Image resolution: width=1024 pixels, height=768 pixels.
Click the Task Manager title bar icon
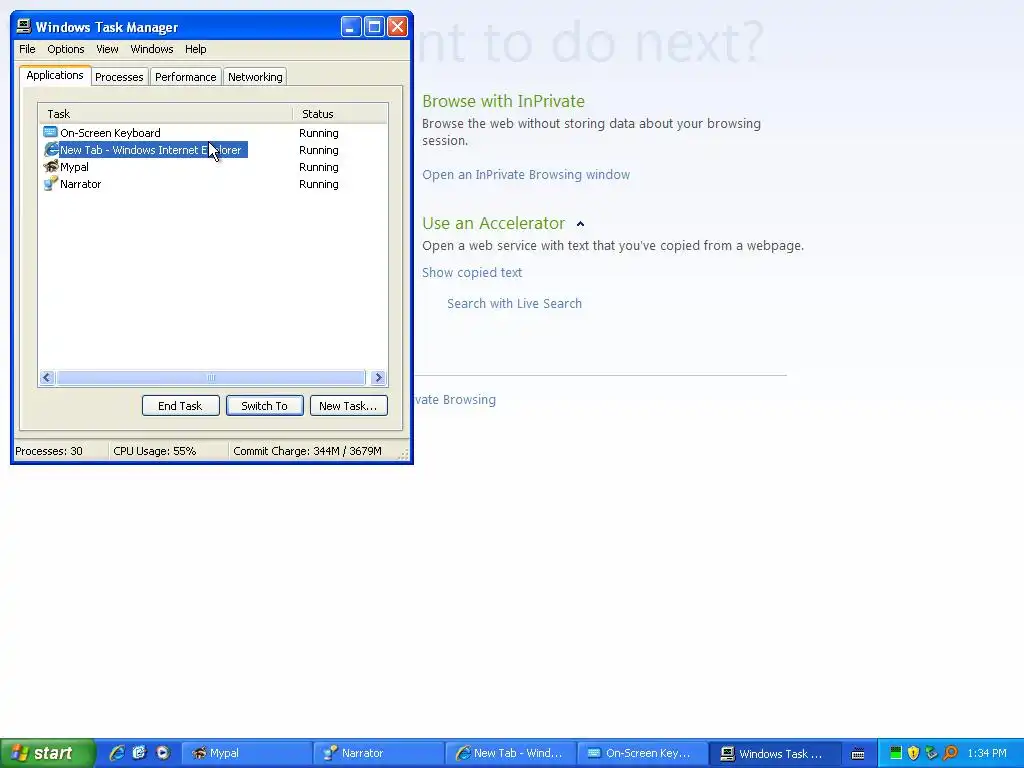24,26
